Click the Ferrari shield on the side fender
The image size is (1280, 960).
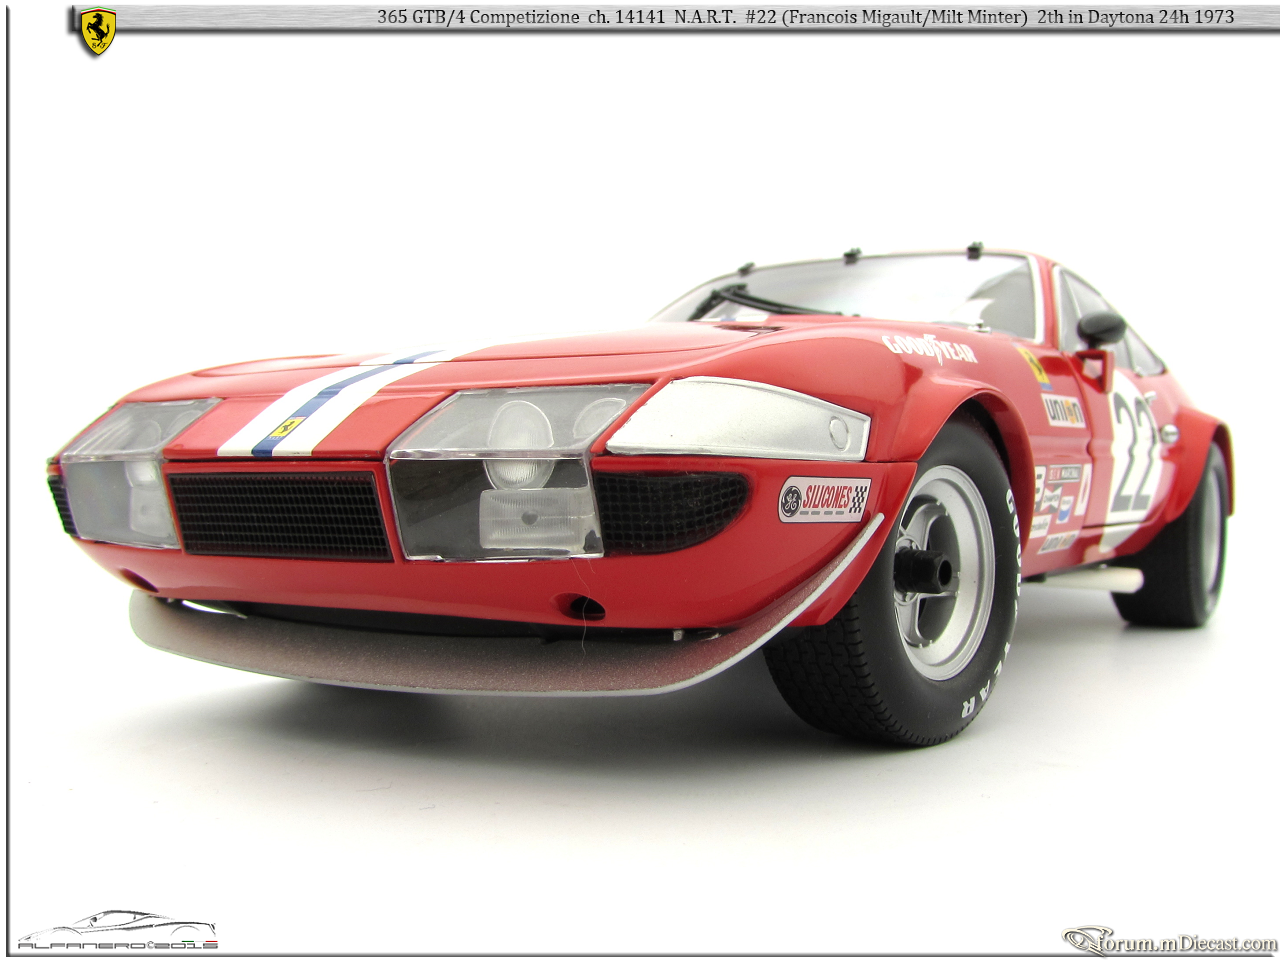(1033, 367)
